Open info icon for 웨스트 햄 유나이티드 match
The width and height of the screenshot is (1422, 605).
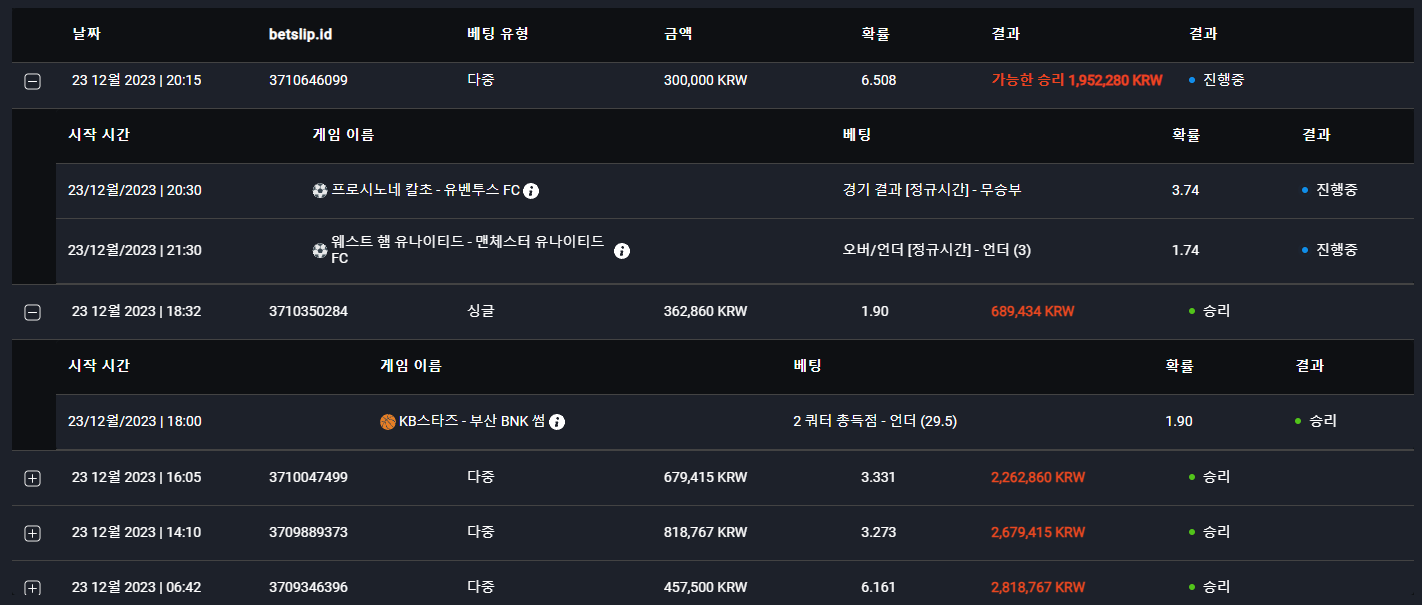pyautogui.click(x=621, y=251)
